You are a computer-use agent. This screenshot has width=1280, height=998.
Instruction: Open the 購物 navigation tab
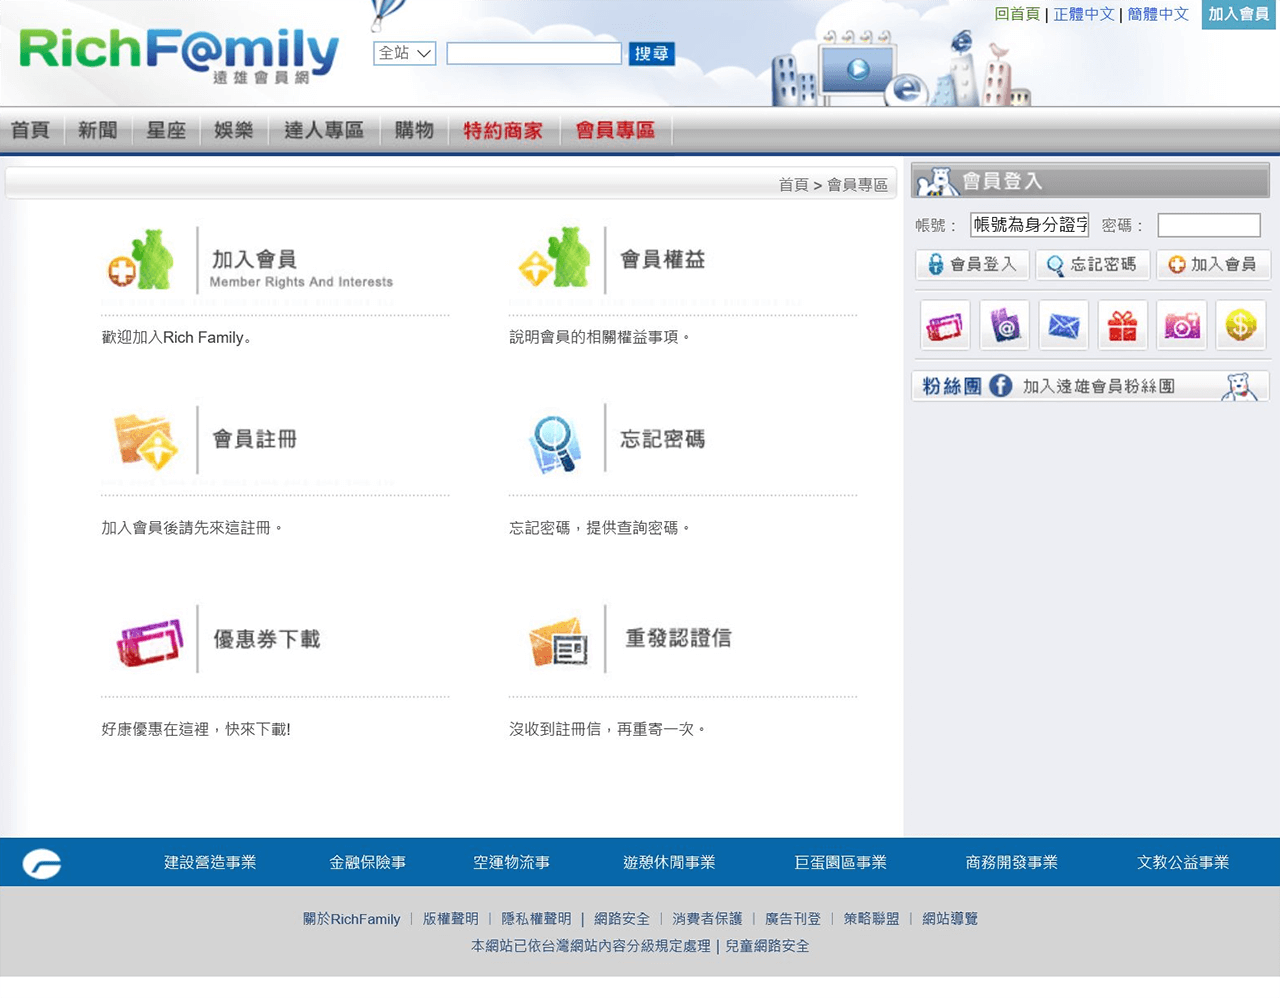[x=414, y=130]
